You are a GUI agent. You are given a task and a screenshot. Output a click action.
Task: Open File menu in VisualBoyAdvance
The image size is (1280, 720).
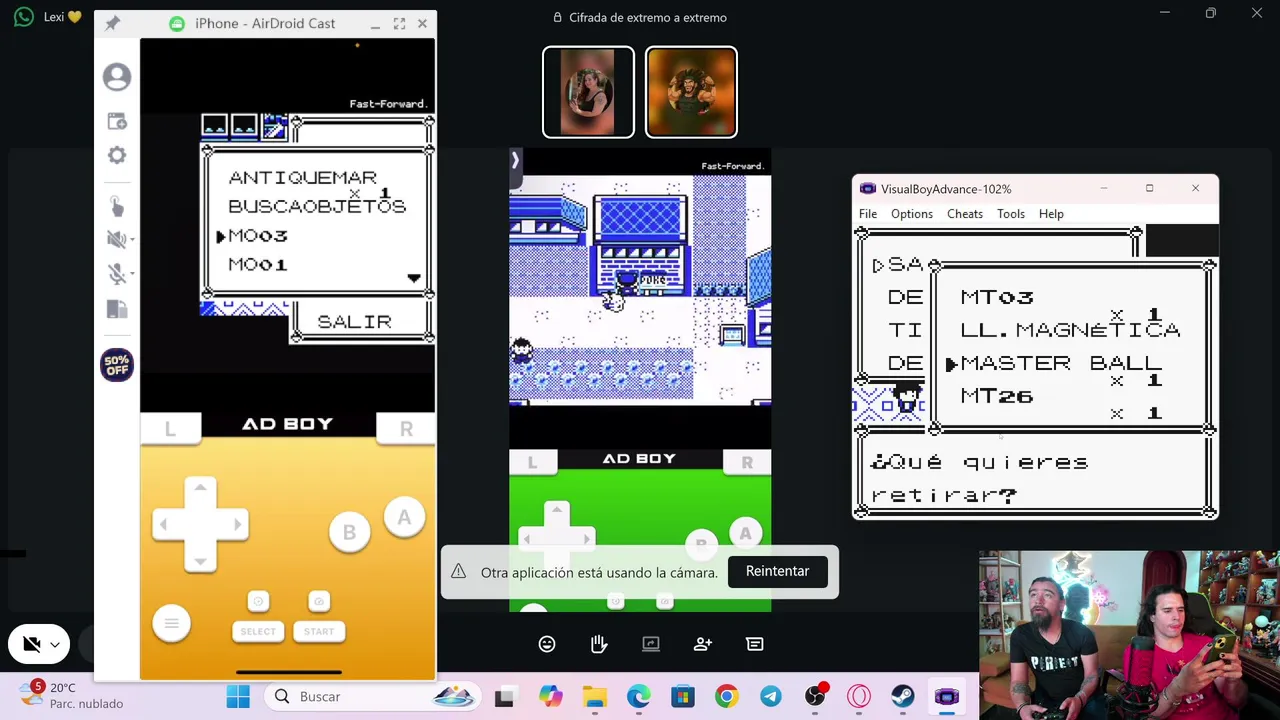pyautogui.click(x=868, y=214)
